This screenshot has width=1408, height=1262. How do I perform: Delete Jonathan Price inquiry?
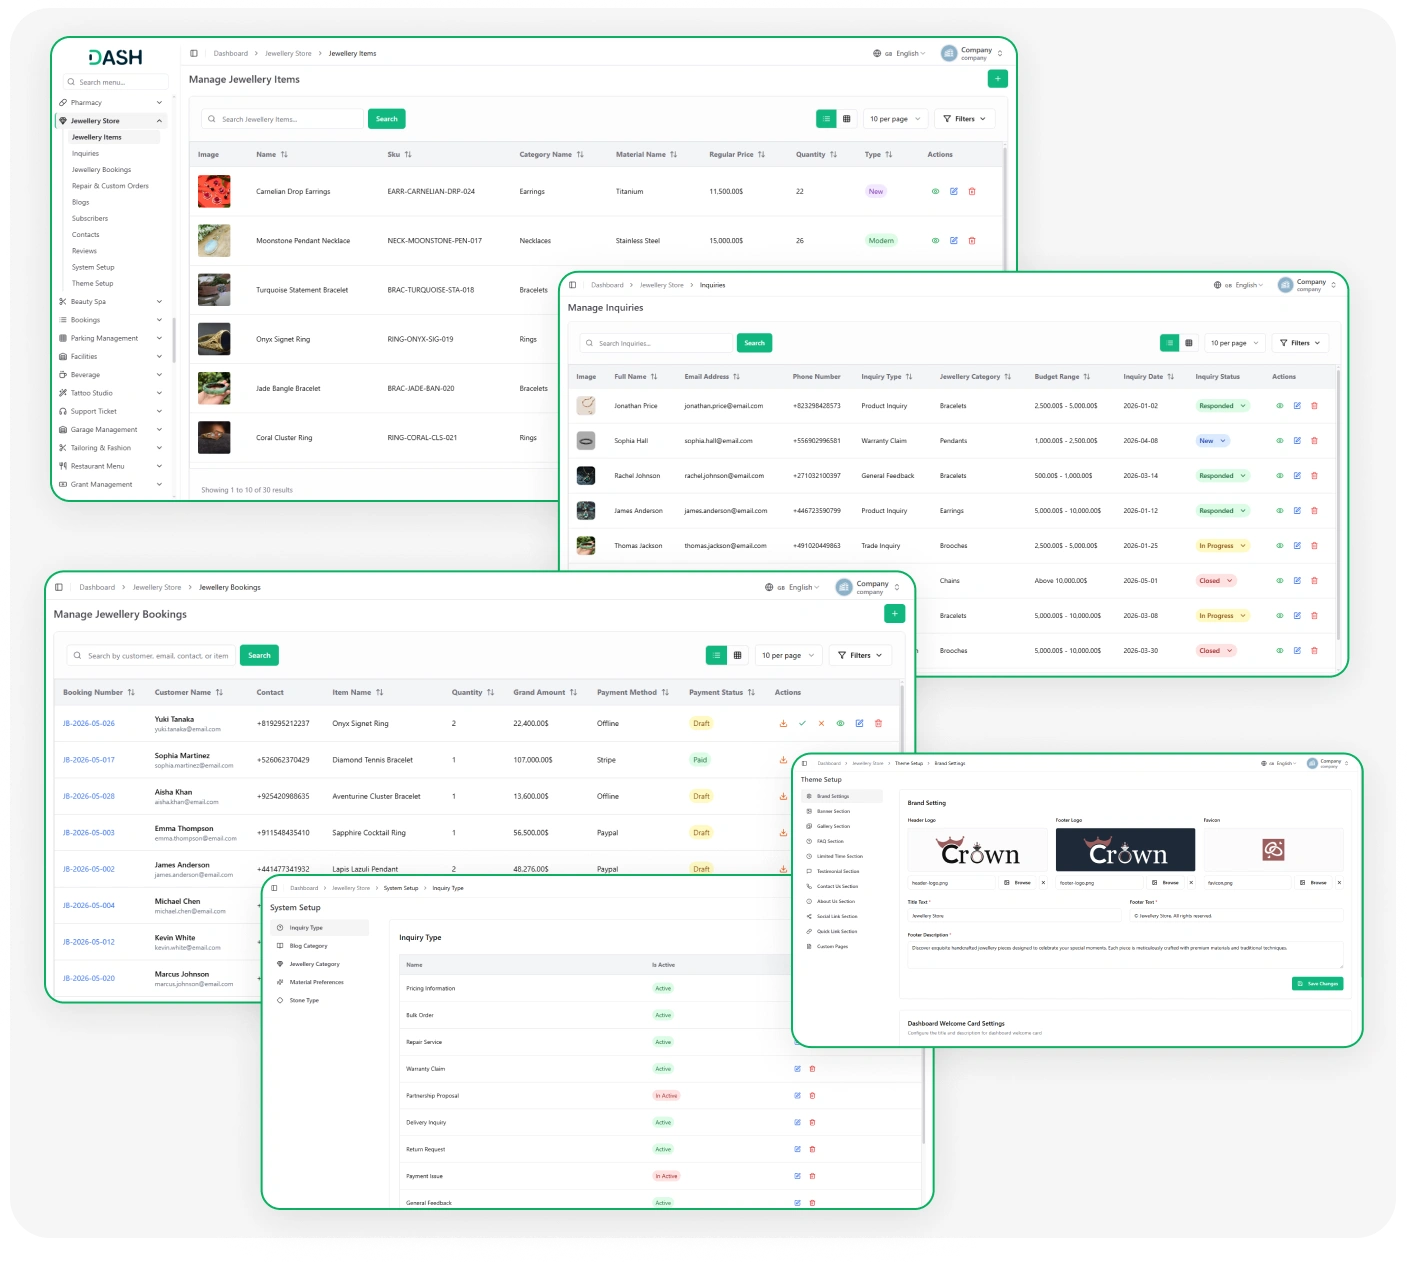[1314, 406]
